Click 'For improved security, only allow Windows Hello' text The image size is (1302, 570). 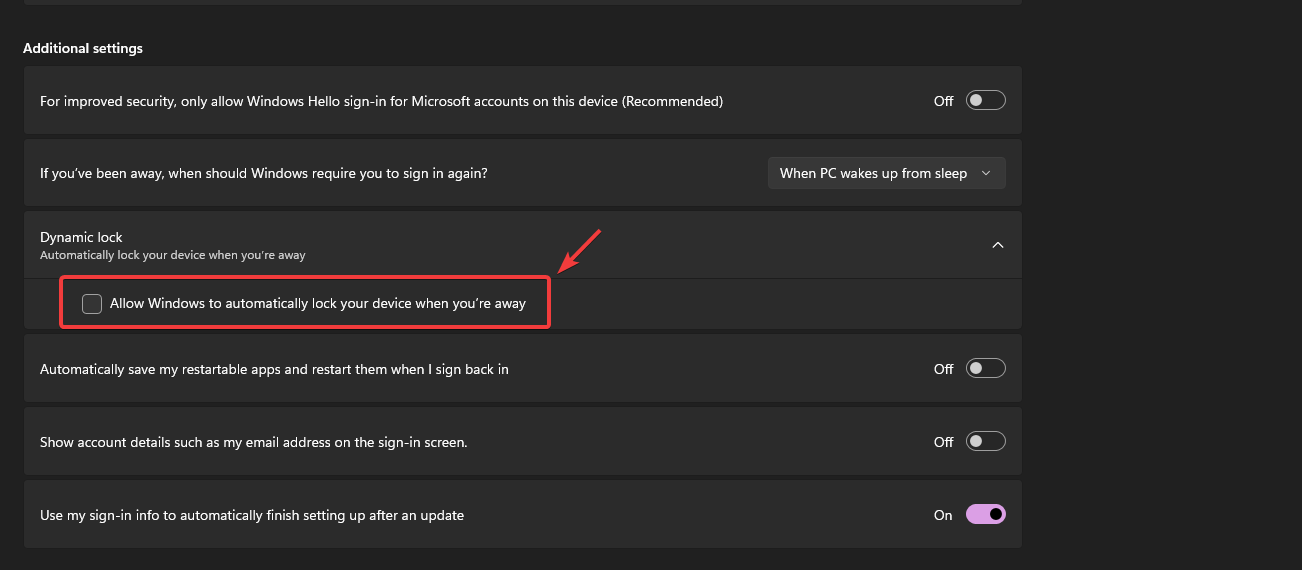381,101
